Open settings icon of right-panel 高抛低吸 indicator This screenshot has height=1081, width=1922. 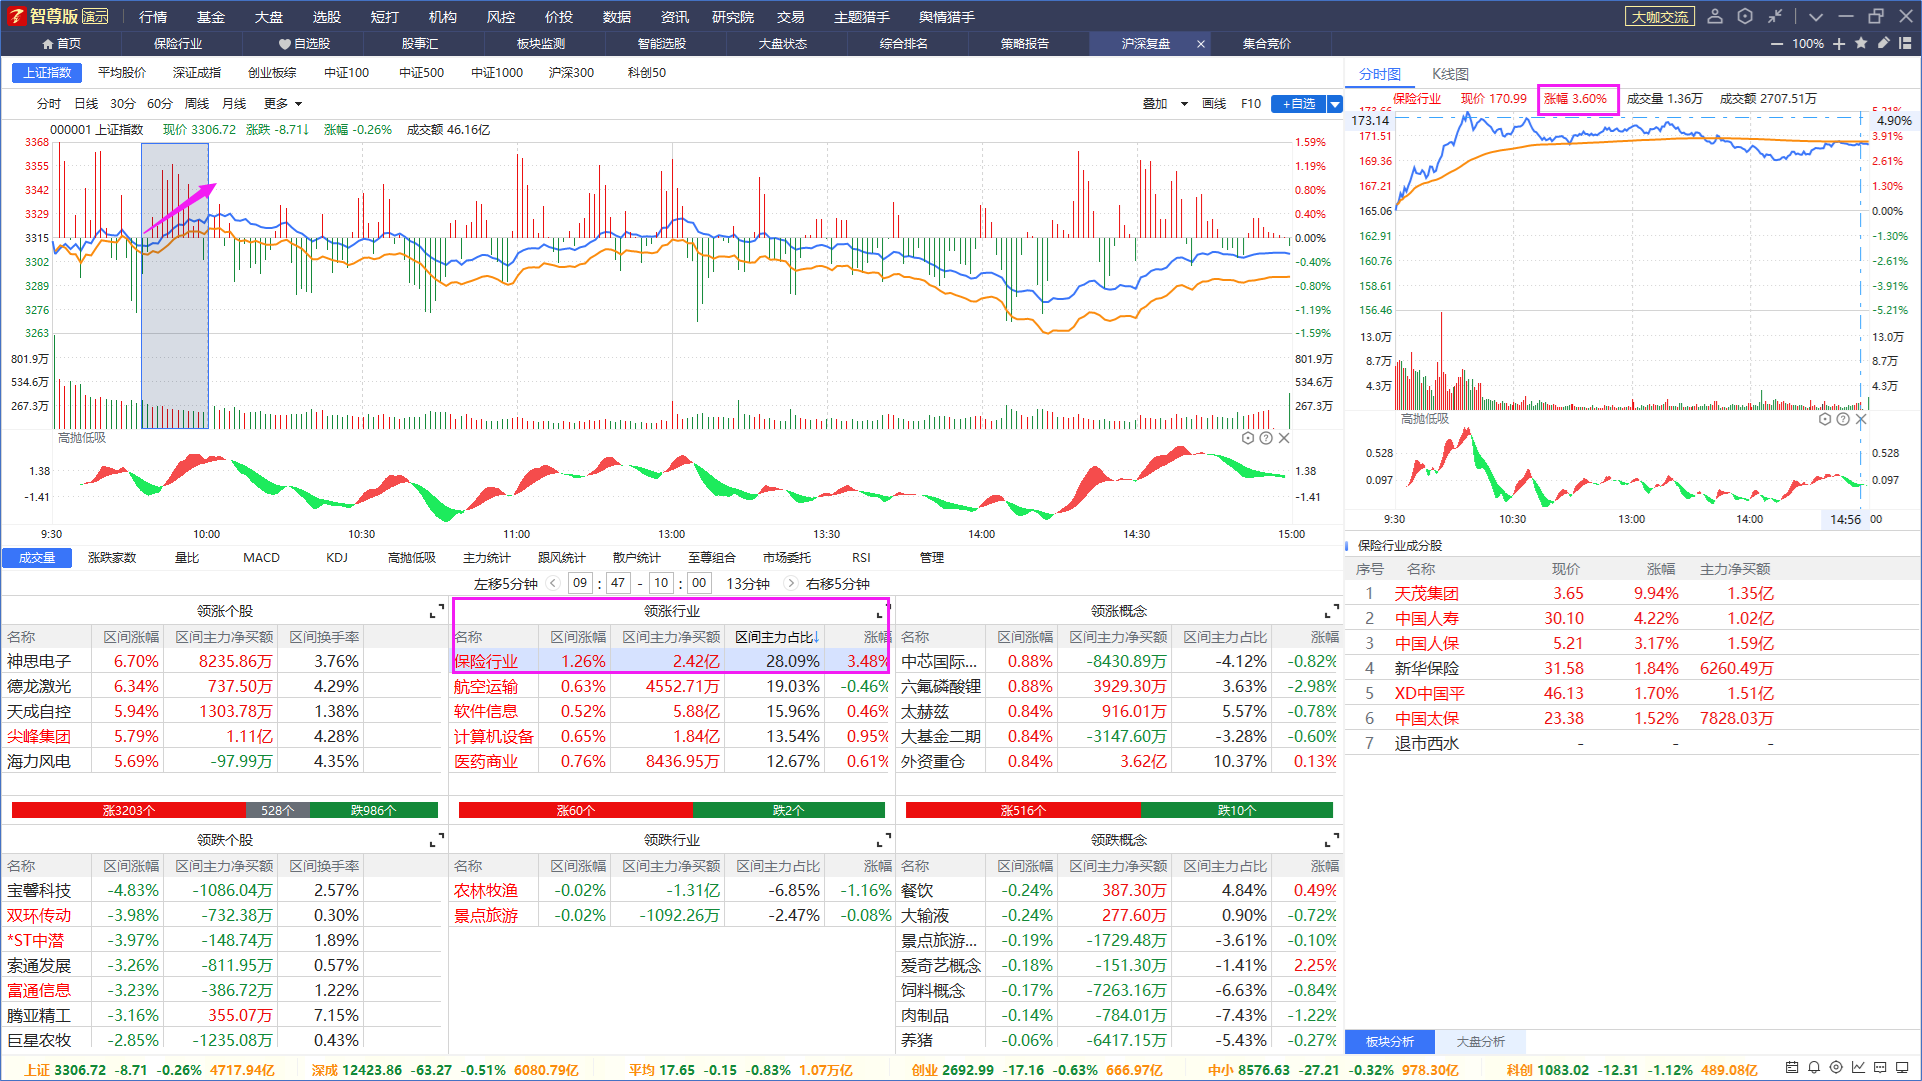pyautogui.click(x=1825, y=419)
